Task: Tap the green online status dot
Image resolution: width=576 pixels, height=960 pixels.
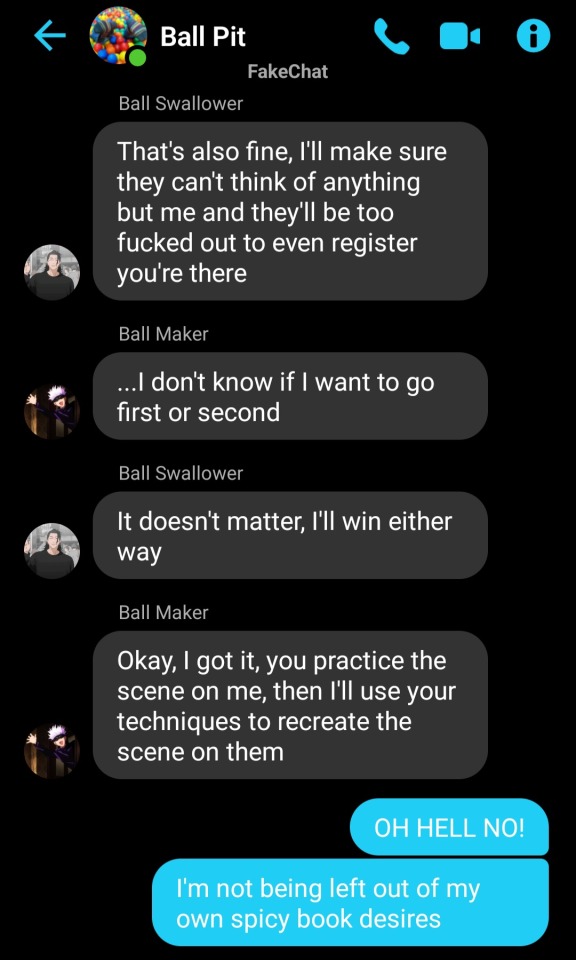Action: (x=137, y=56)
